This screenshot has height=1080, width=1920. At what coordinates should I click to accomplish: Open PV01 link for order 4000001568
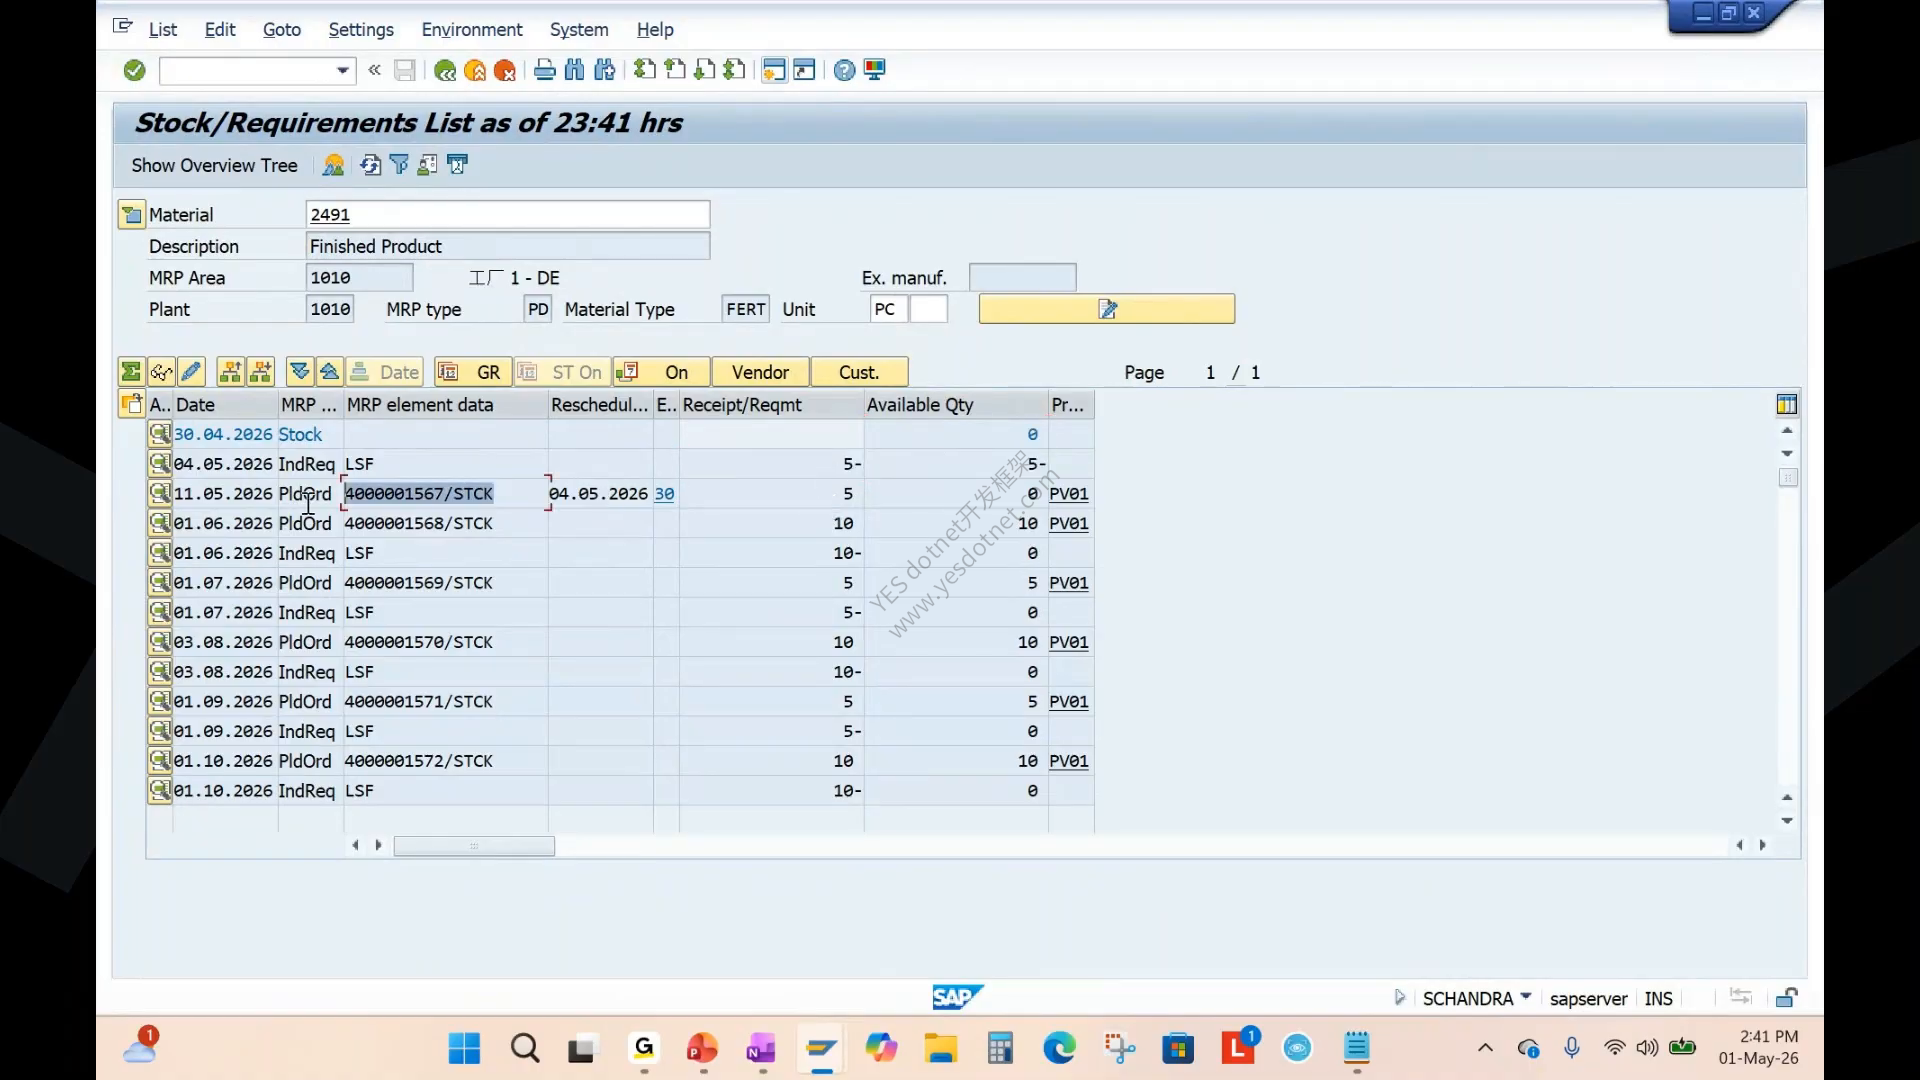pos(1068,523)
